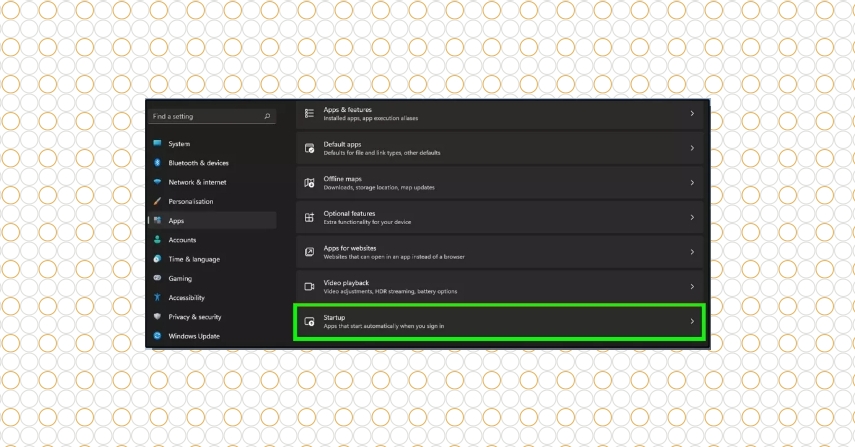Click the Offline maps icon

309,183
